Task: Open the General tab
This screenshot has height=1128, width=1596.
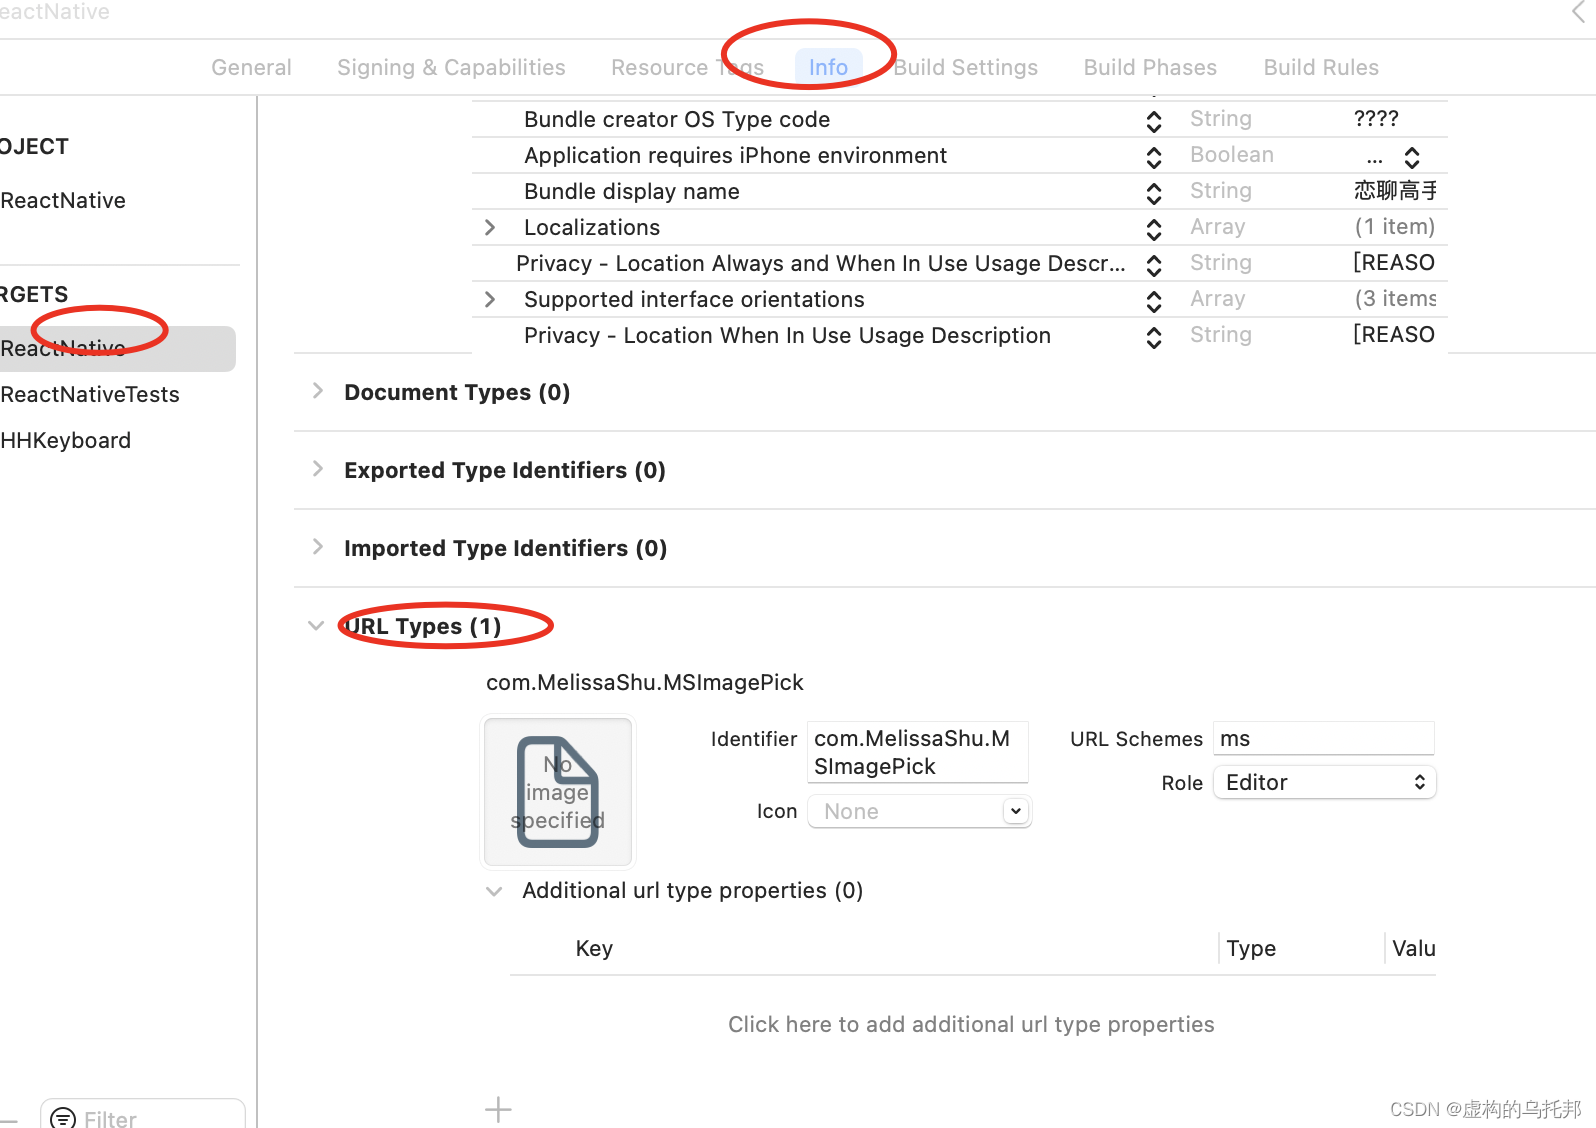Action: click(x=251, y=67)
